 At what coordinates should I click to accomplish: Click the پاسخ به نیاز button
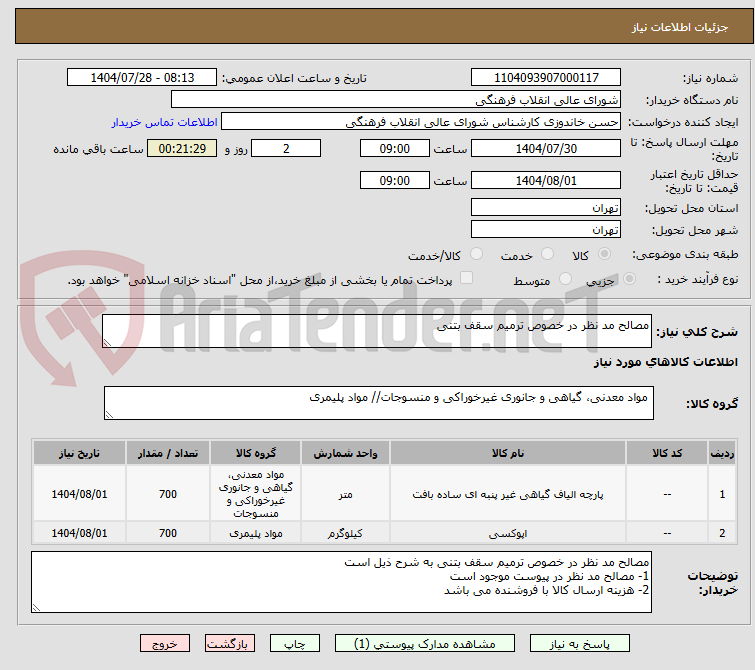click(579, 644)
